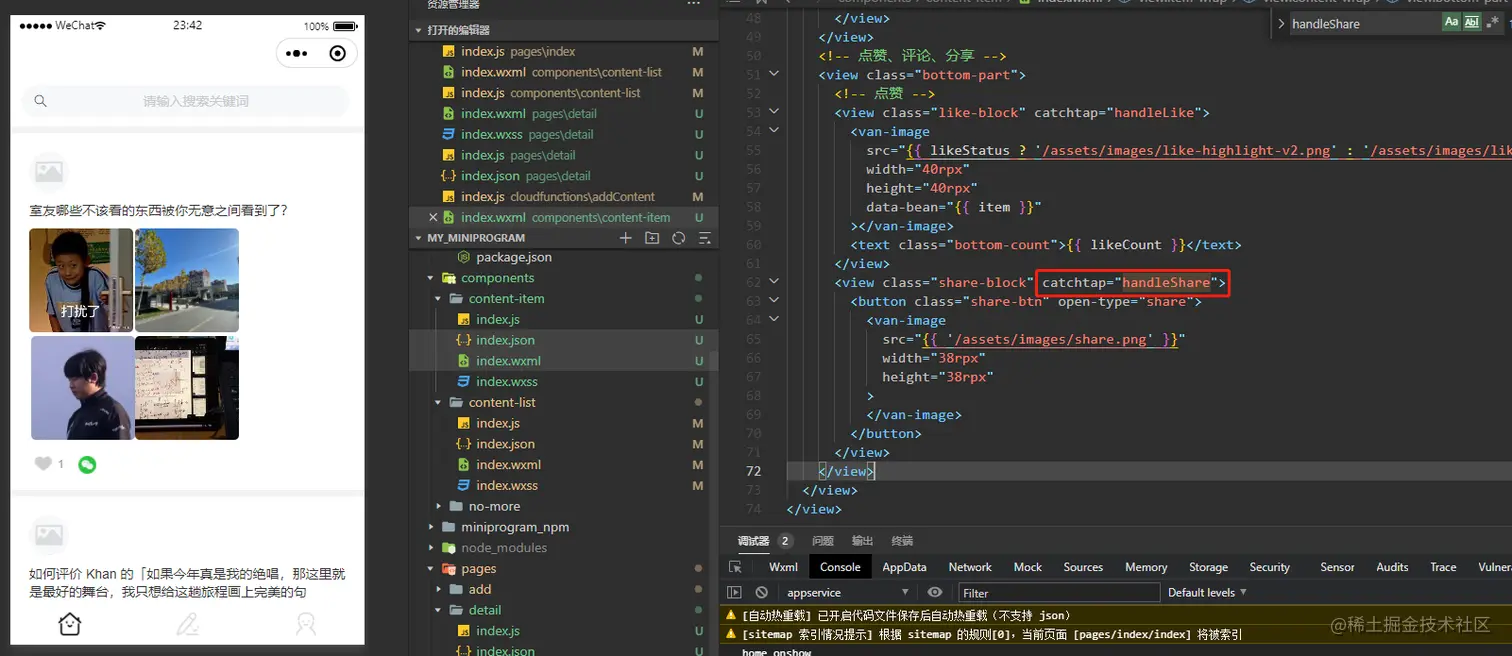Click the new file icon beside MY_MINIPROGRAM
1512x656 pixels.
(626, 238)
